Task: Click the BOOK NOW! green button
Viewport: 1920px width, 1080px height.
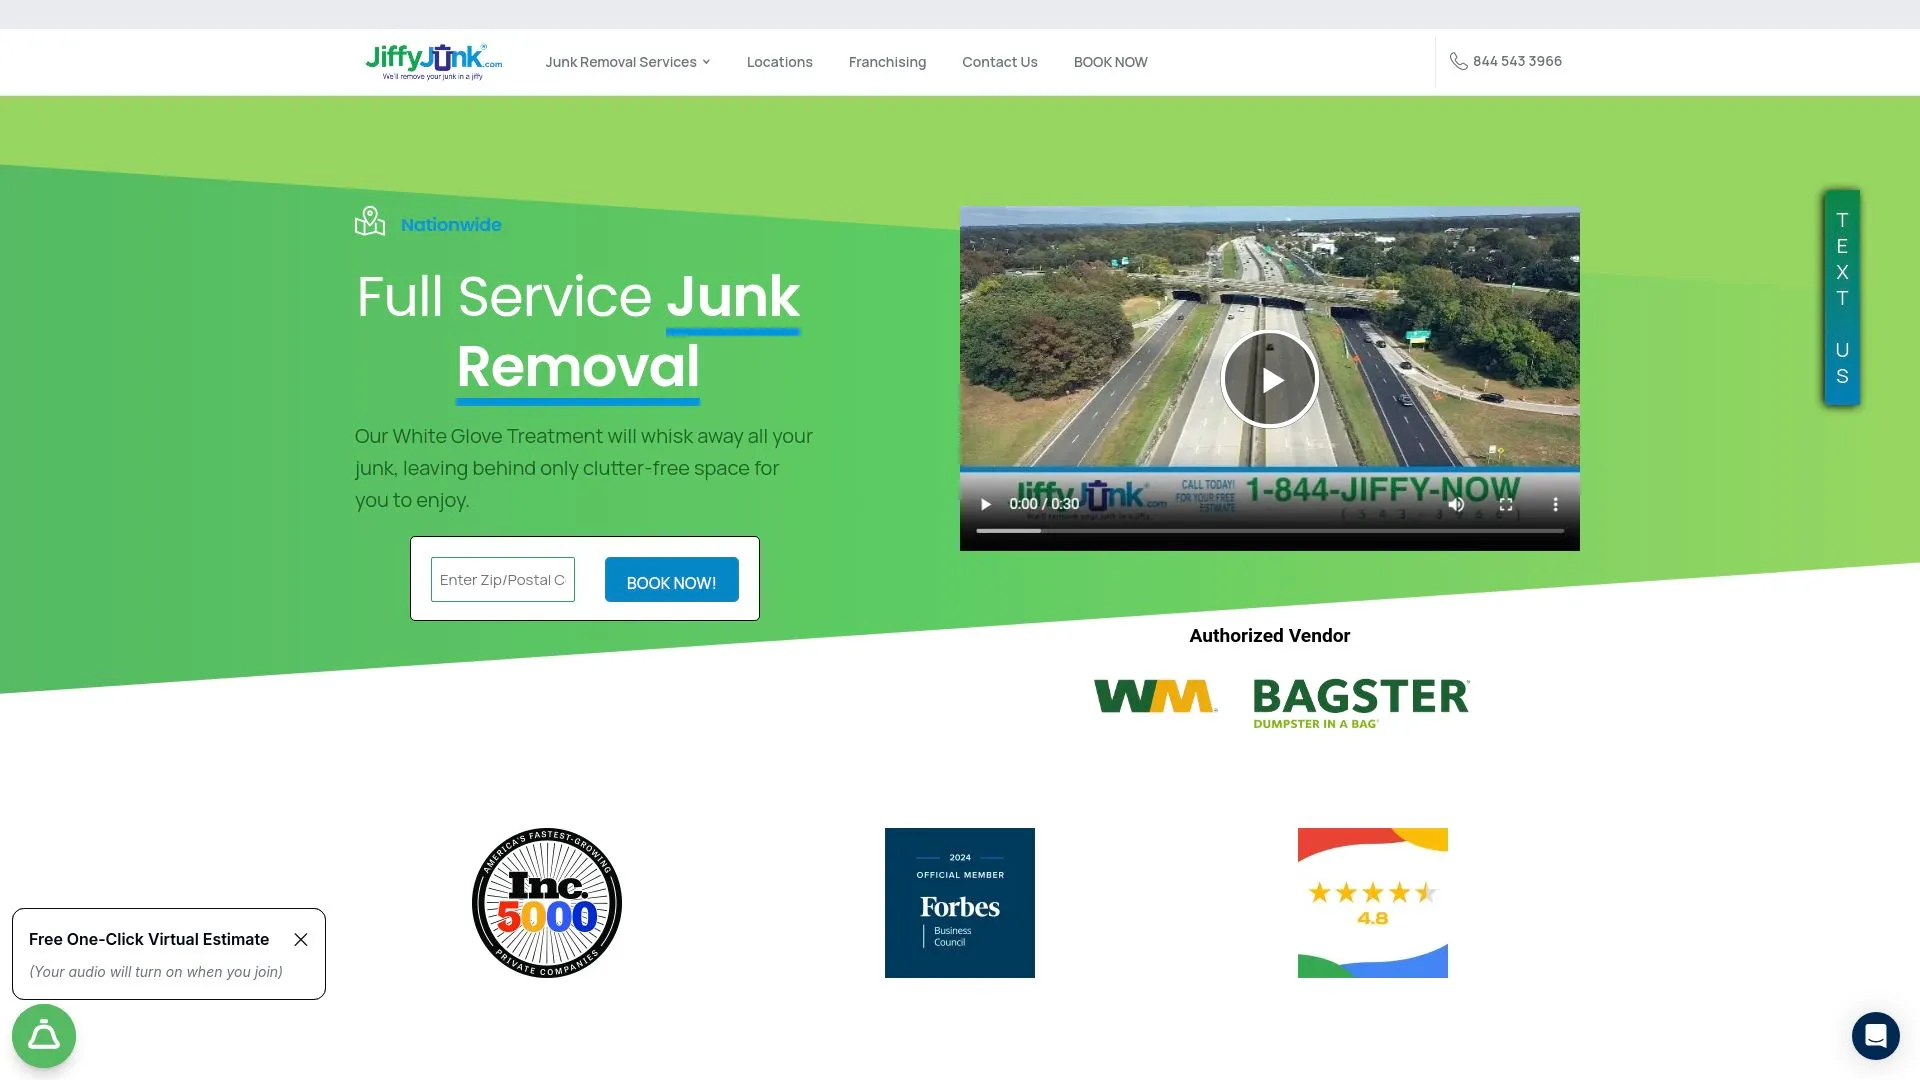Action: (x=671, y=582)
